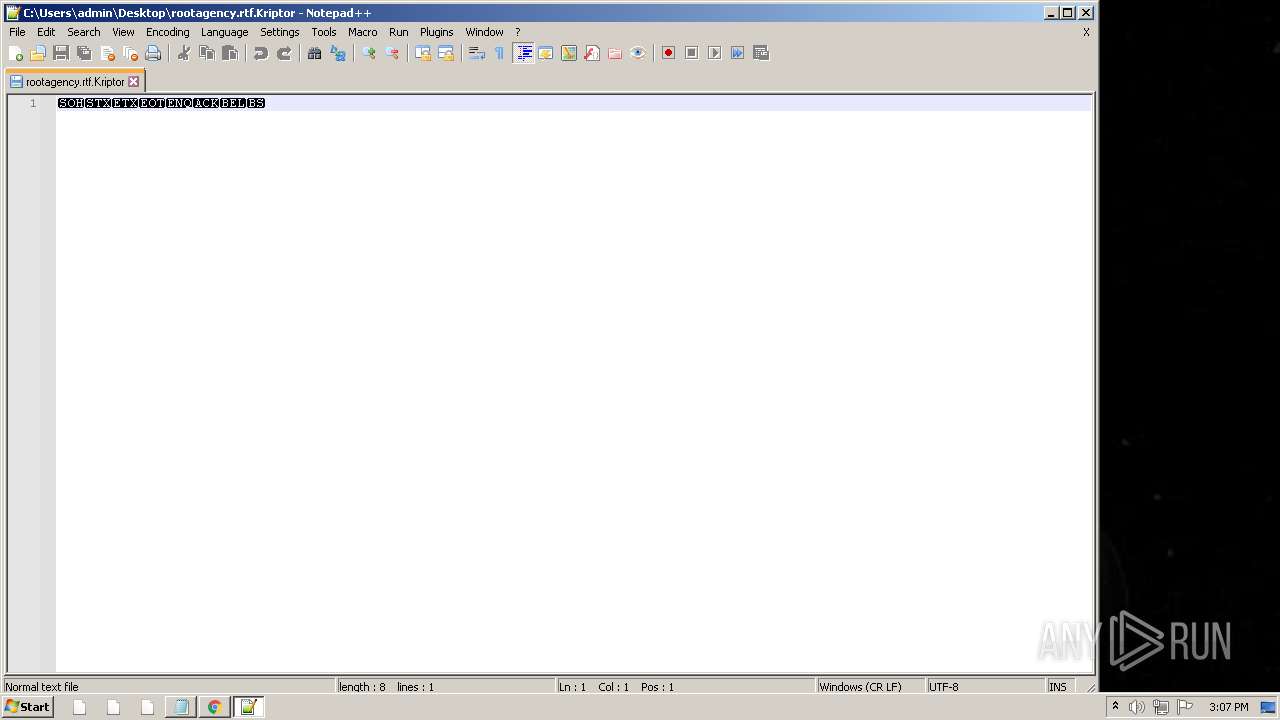The width and height of the screenshot is (1280, 720).
Task: Print the document using printer icon
Action: click(x=153, y=53)
